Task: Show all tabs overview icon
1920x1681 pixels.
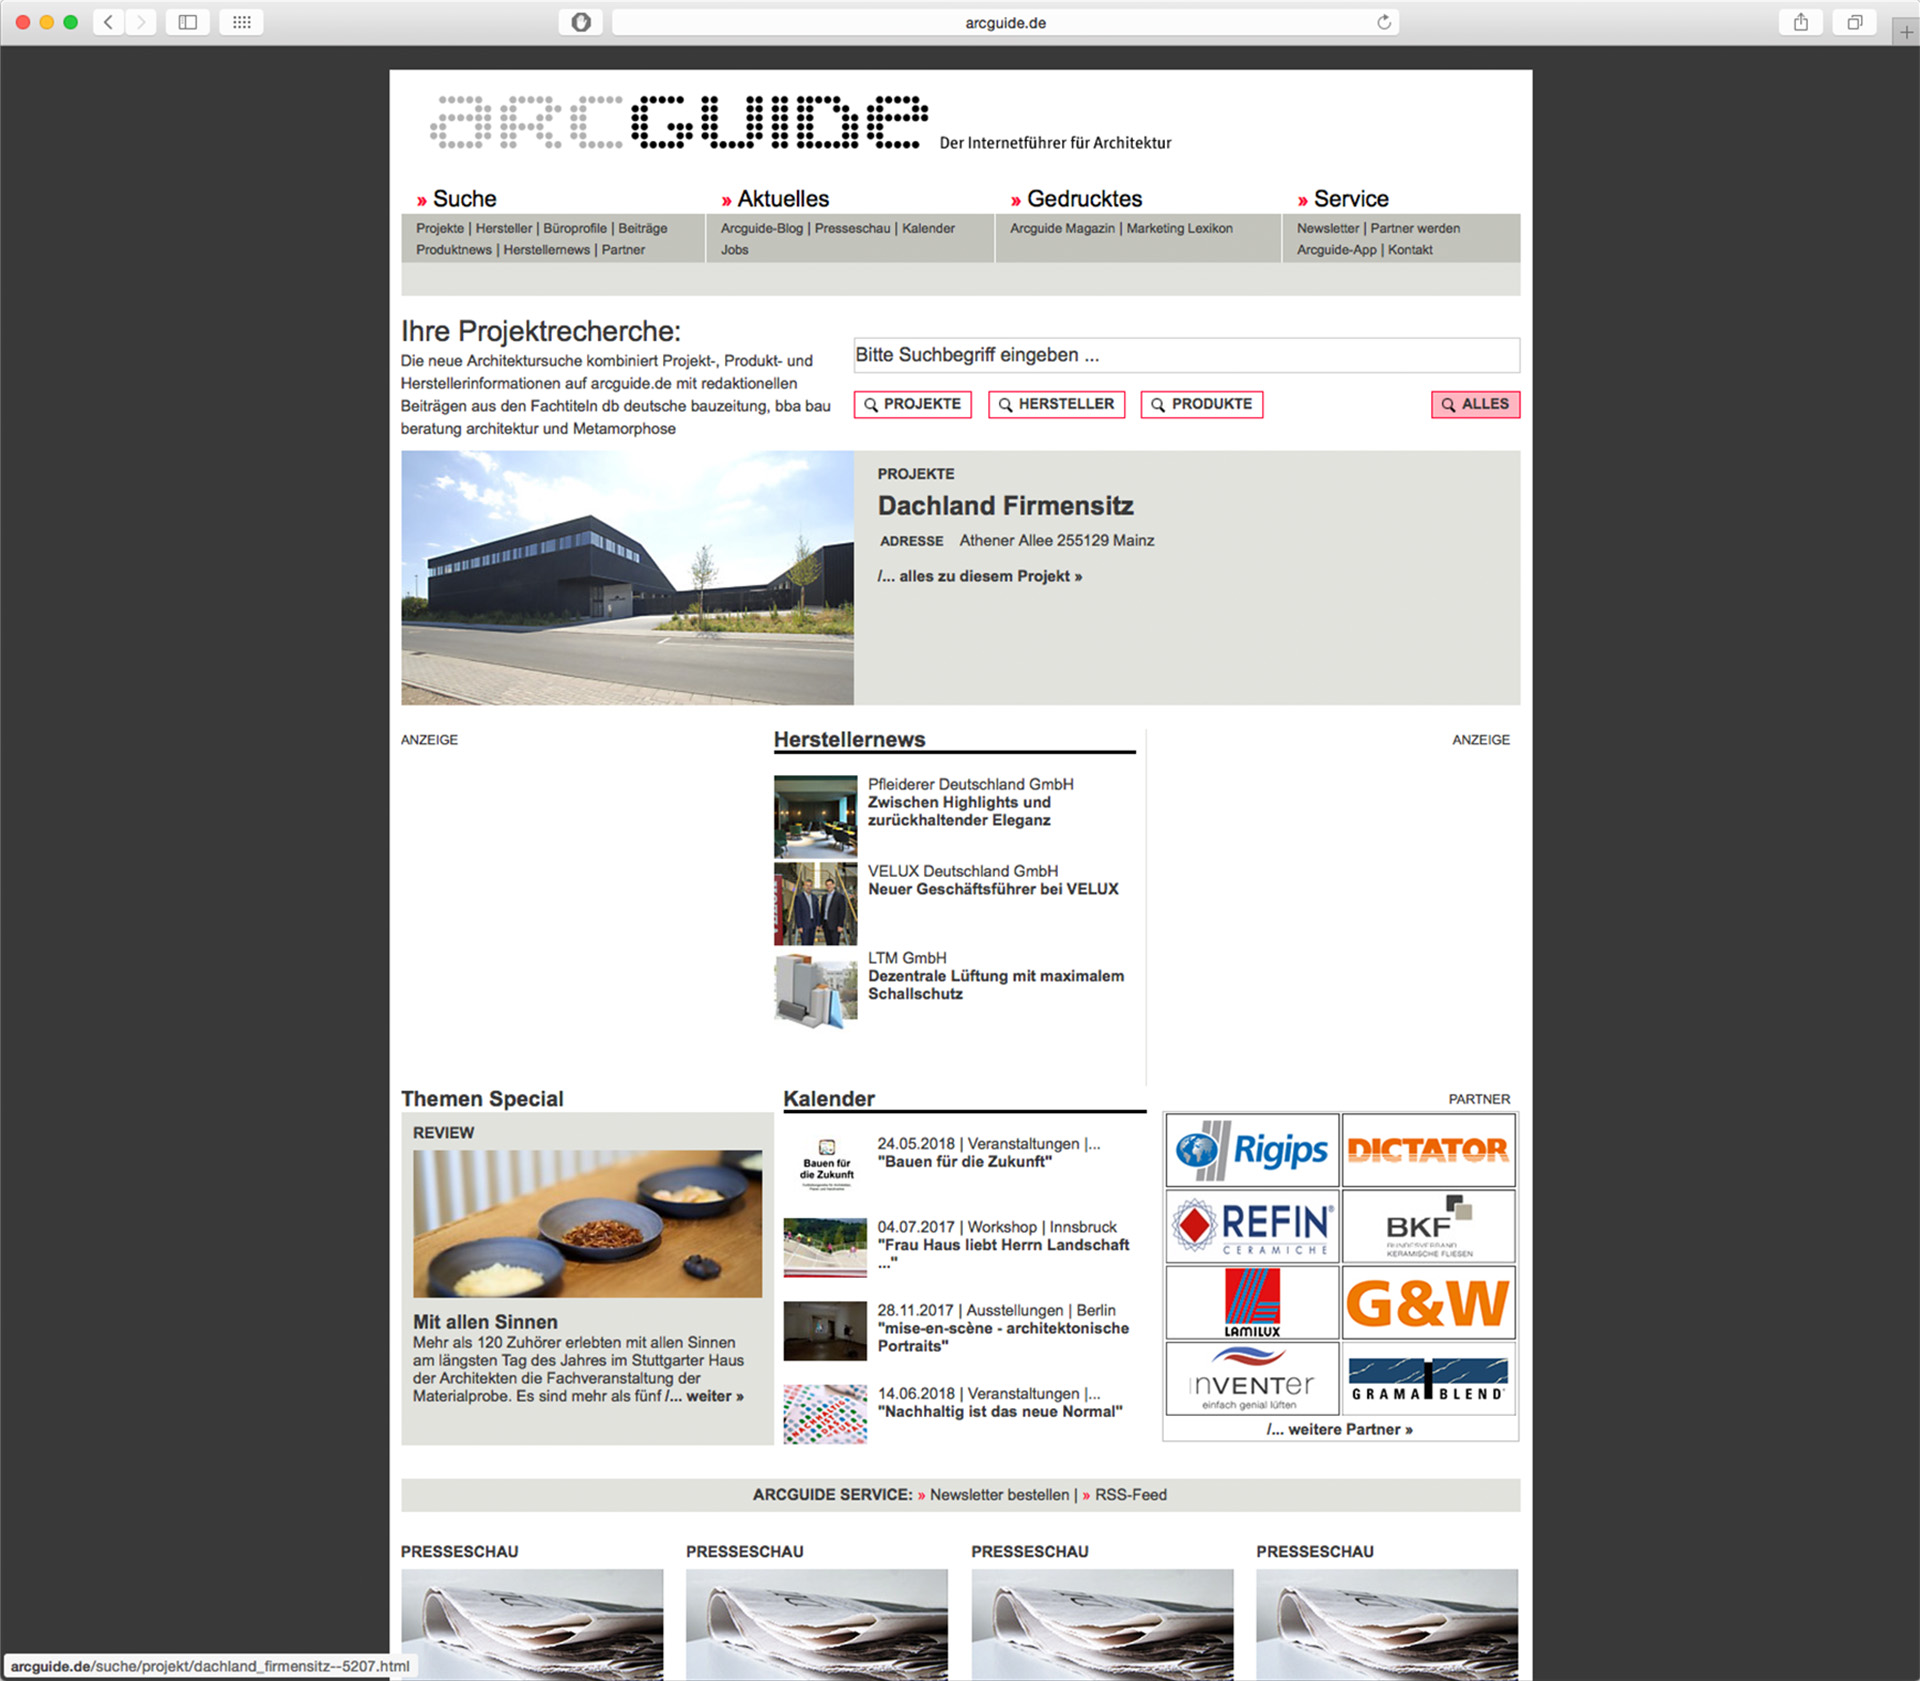Action: click(x=1854, y=22)
